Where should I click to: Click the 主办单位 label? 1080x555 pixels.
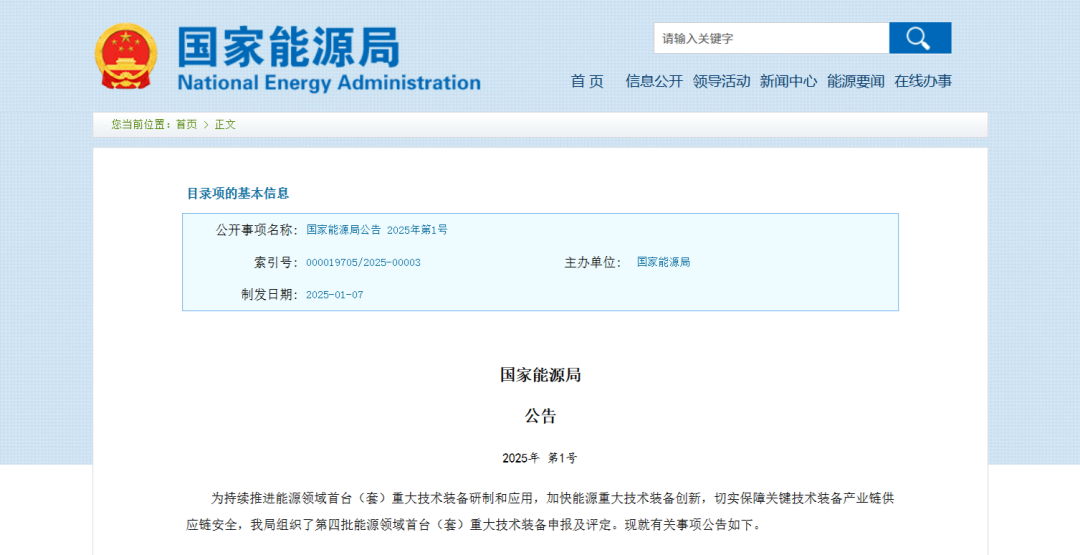[x=593, y=262]
